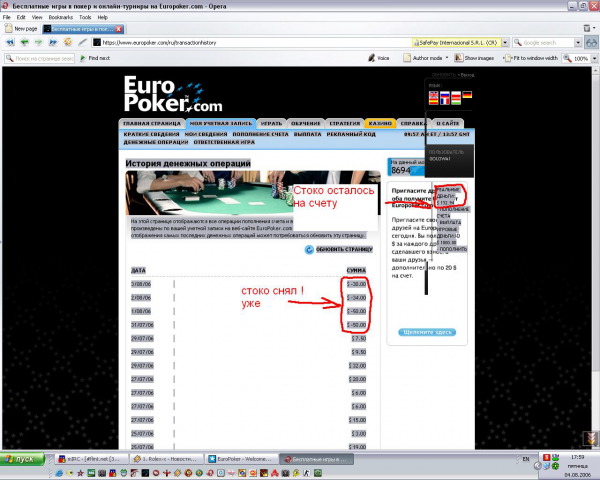Follow the ДЕНЕЖНЫЕ ОПЕРАЦИИ submenu link
The width and height of the screenshot is (600, 480).
[x=156, y=142]
